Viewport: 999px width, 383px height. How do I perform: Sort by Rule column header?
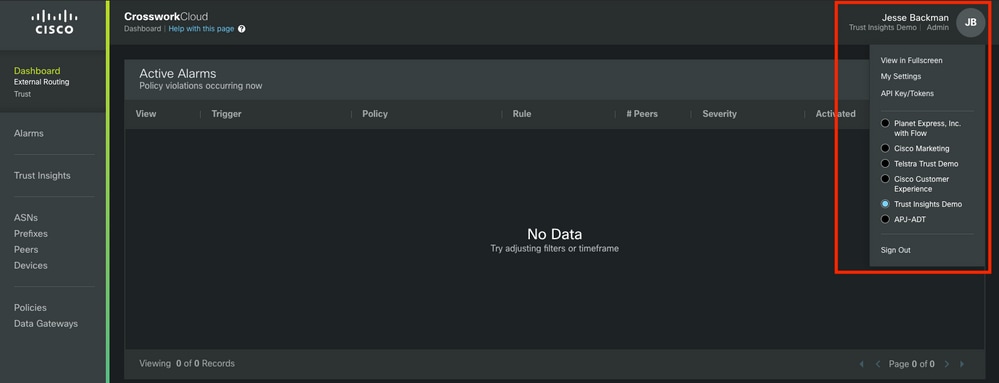click(x=522, y=114)
